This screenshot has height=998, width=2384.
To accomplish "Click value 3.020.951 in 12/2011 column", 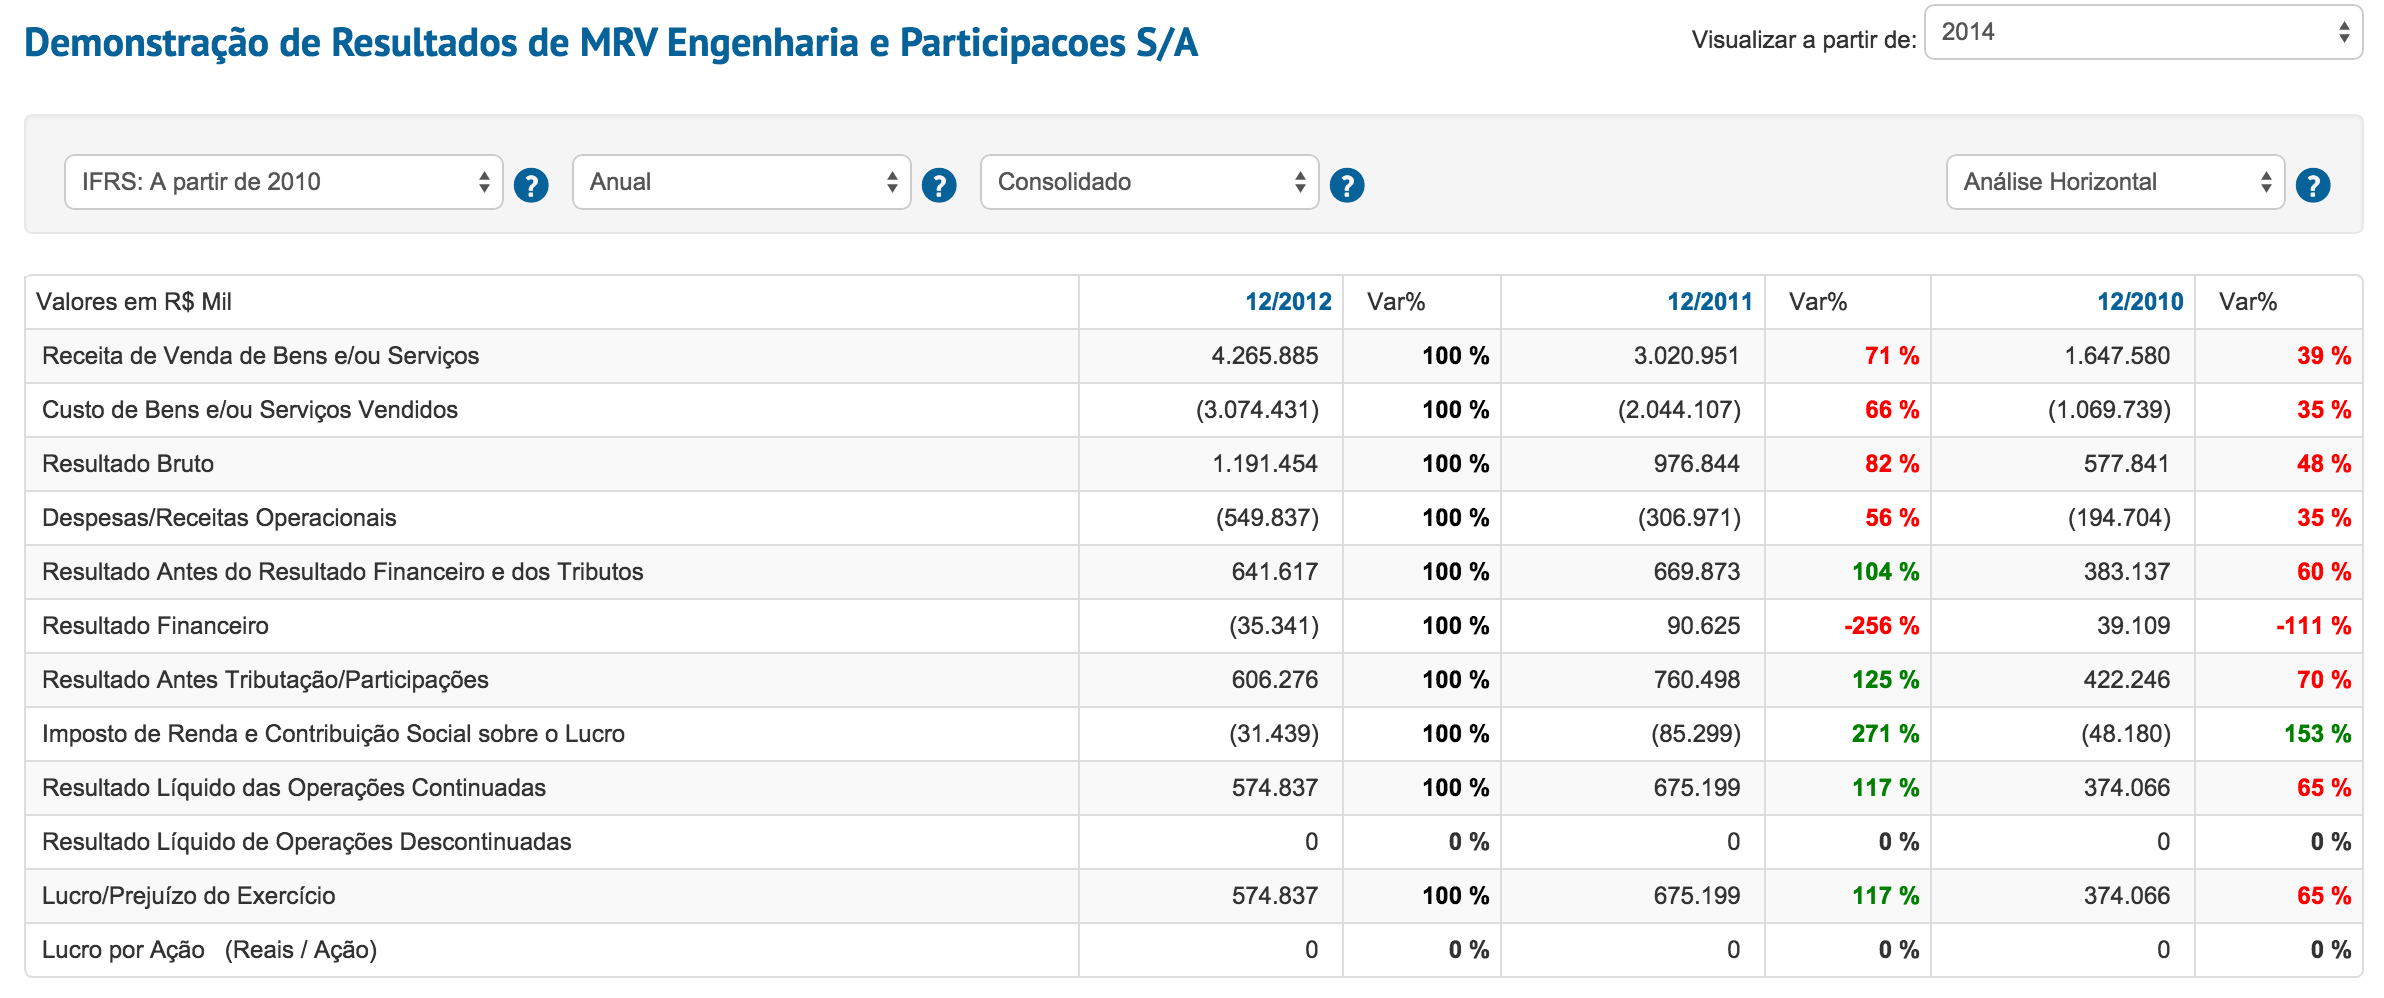I will tap(1687, 356).
